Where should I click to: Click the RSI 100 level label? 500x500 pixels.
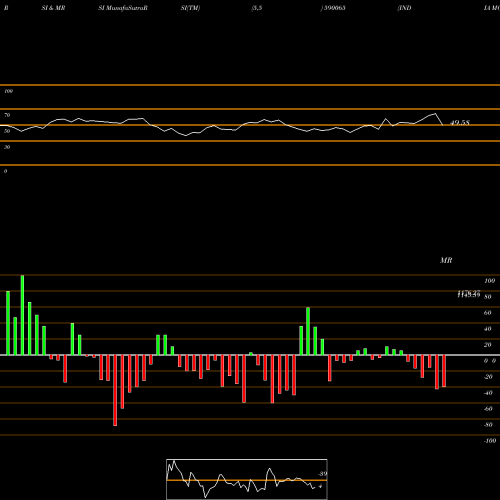tap(8, 91)
